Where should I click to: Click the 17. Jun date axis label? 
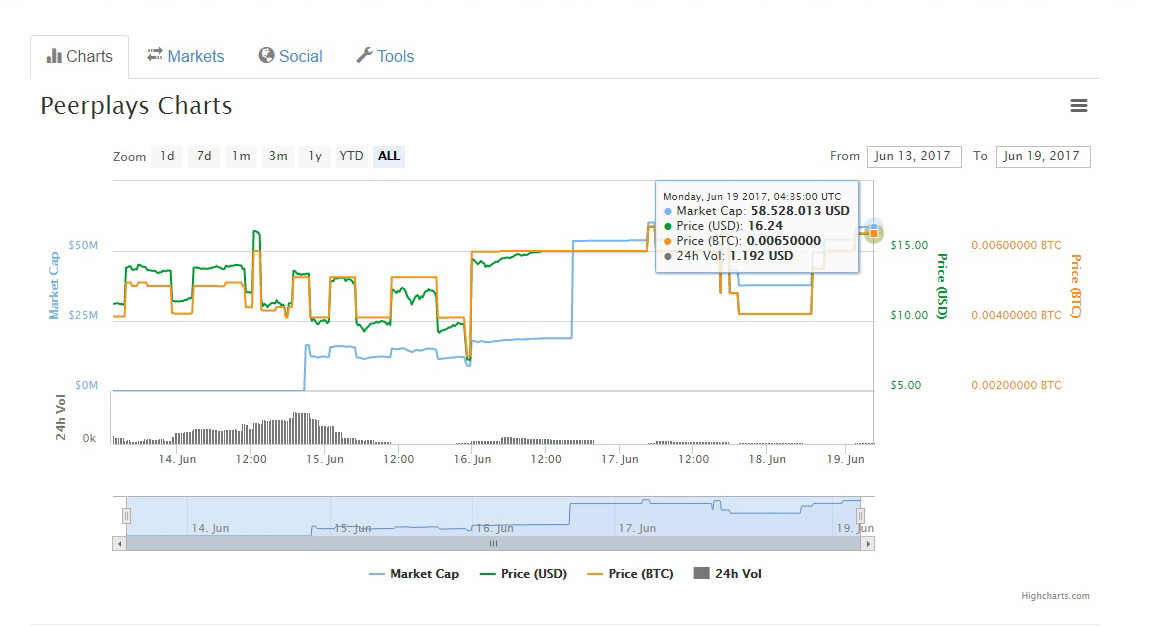[x=619, y=459]
